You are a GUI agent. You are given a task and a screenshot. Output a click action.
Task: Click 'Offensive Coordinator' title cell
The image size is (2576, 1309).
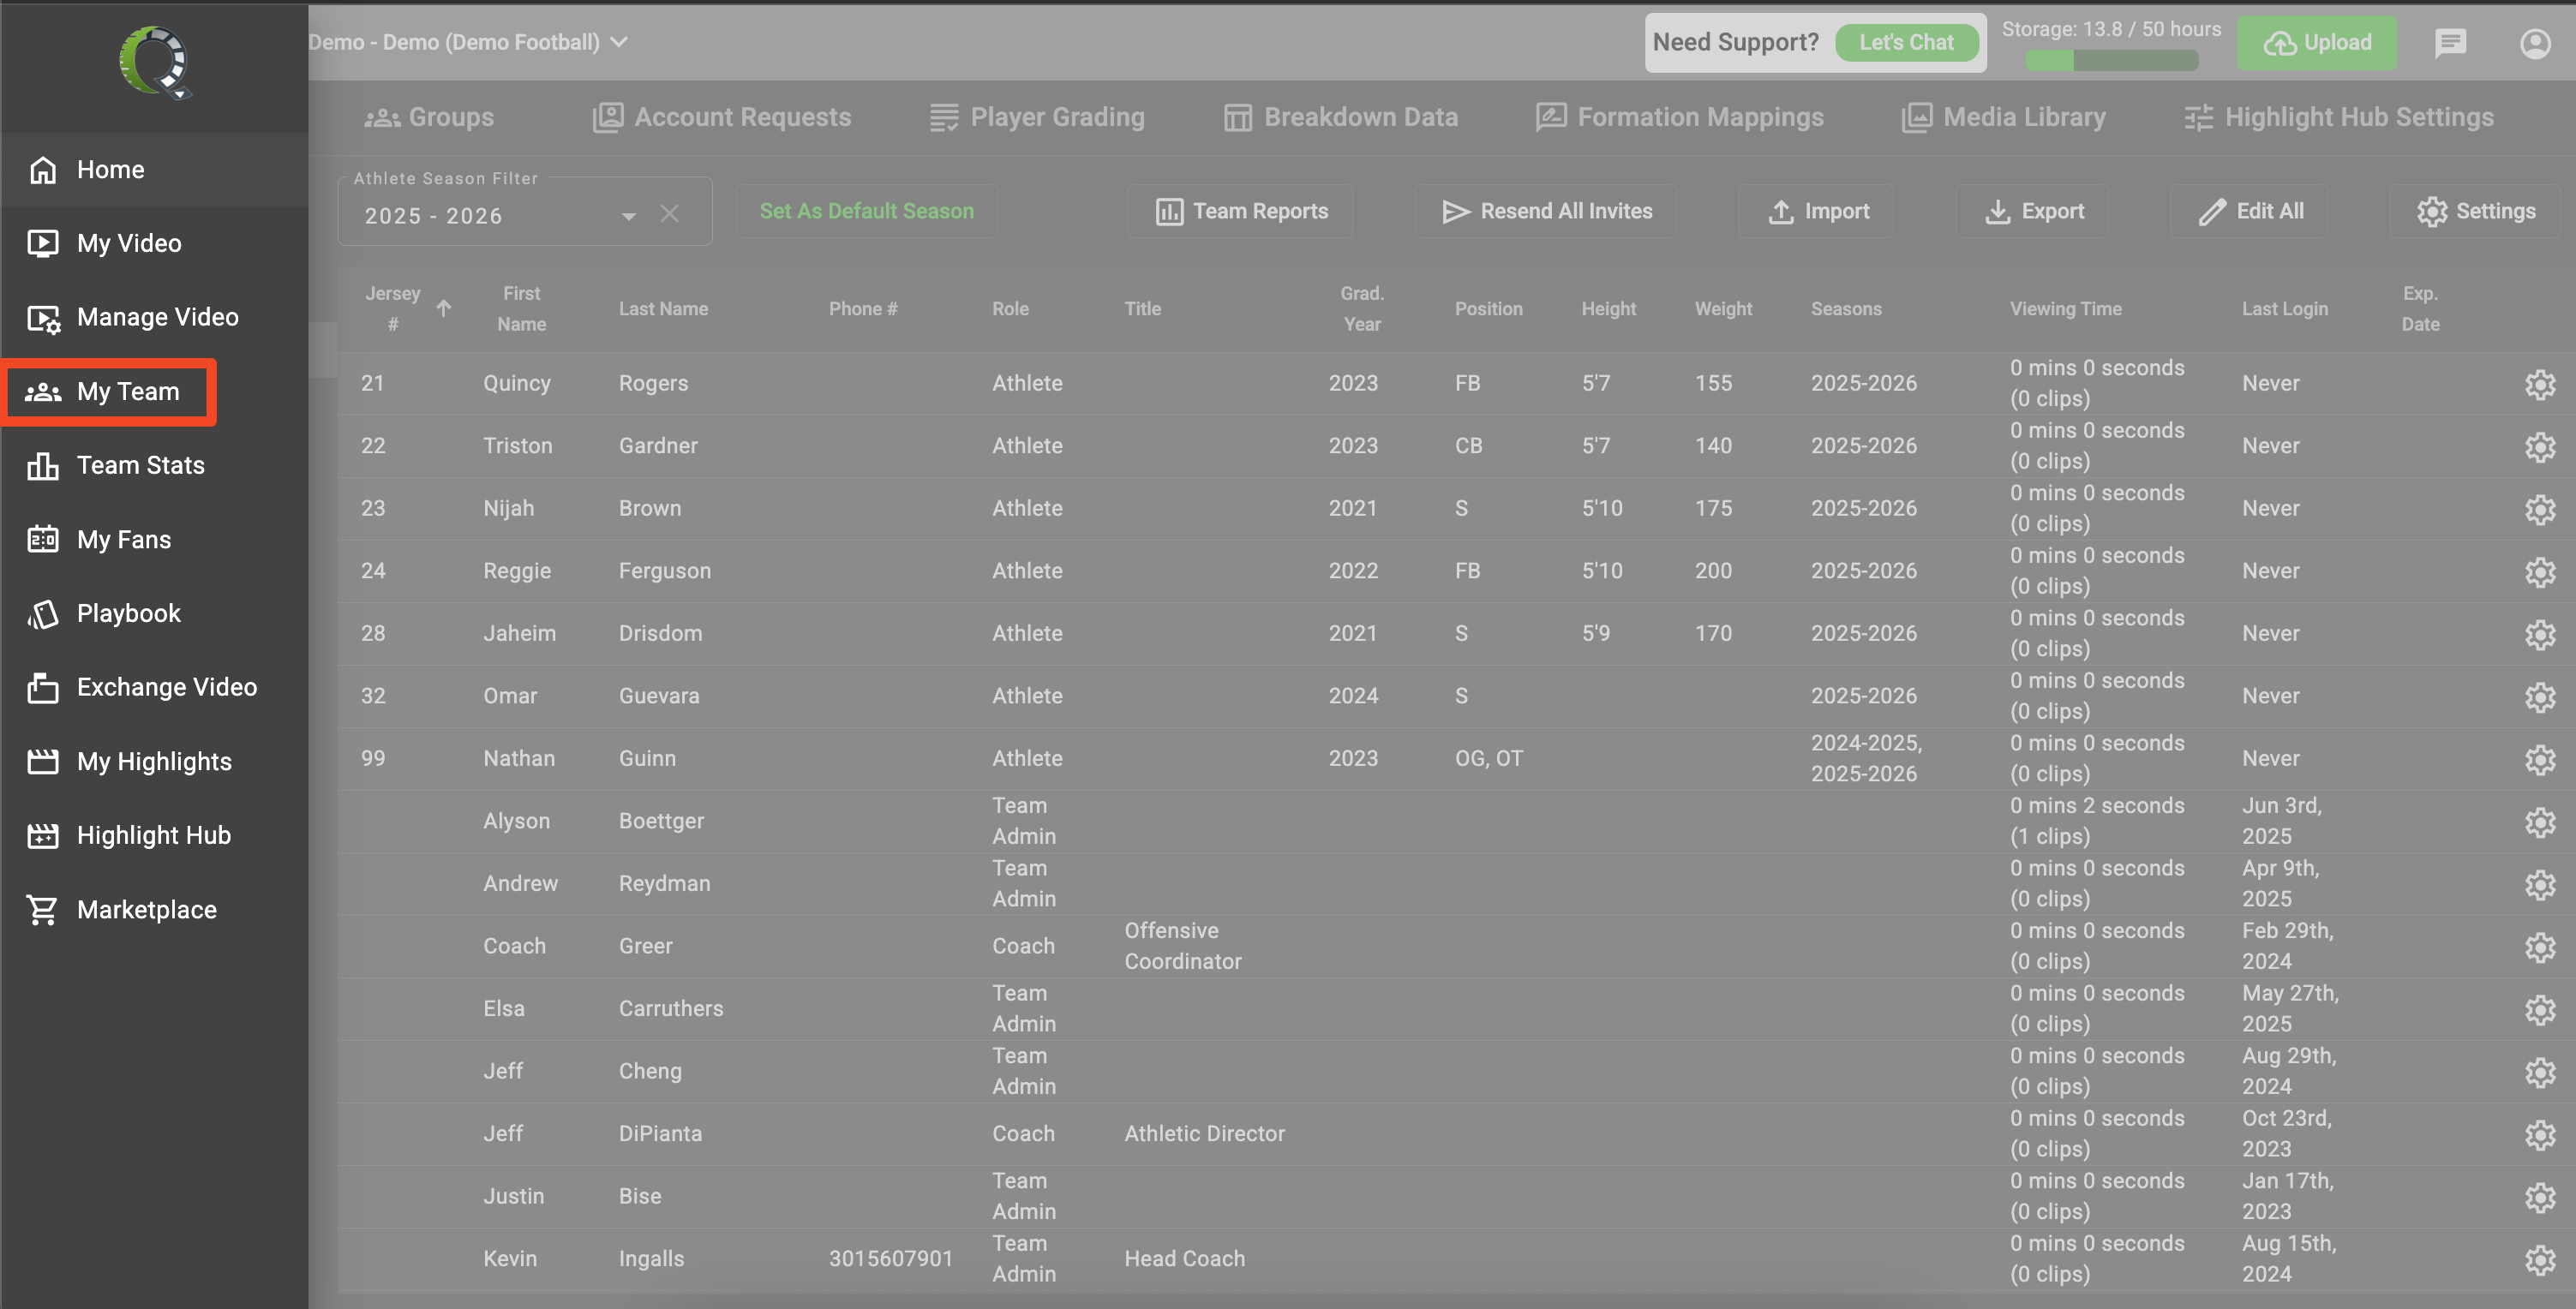[1183, 946]
